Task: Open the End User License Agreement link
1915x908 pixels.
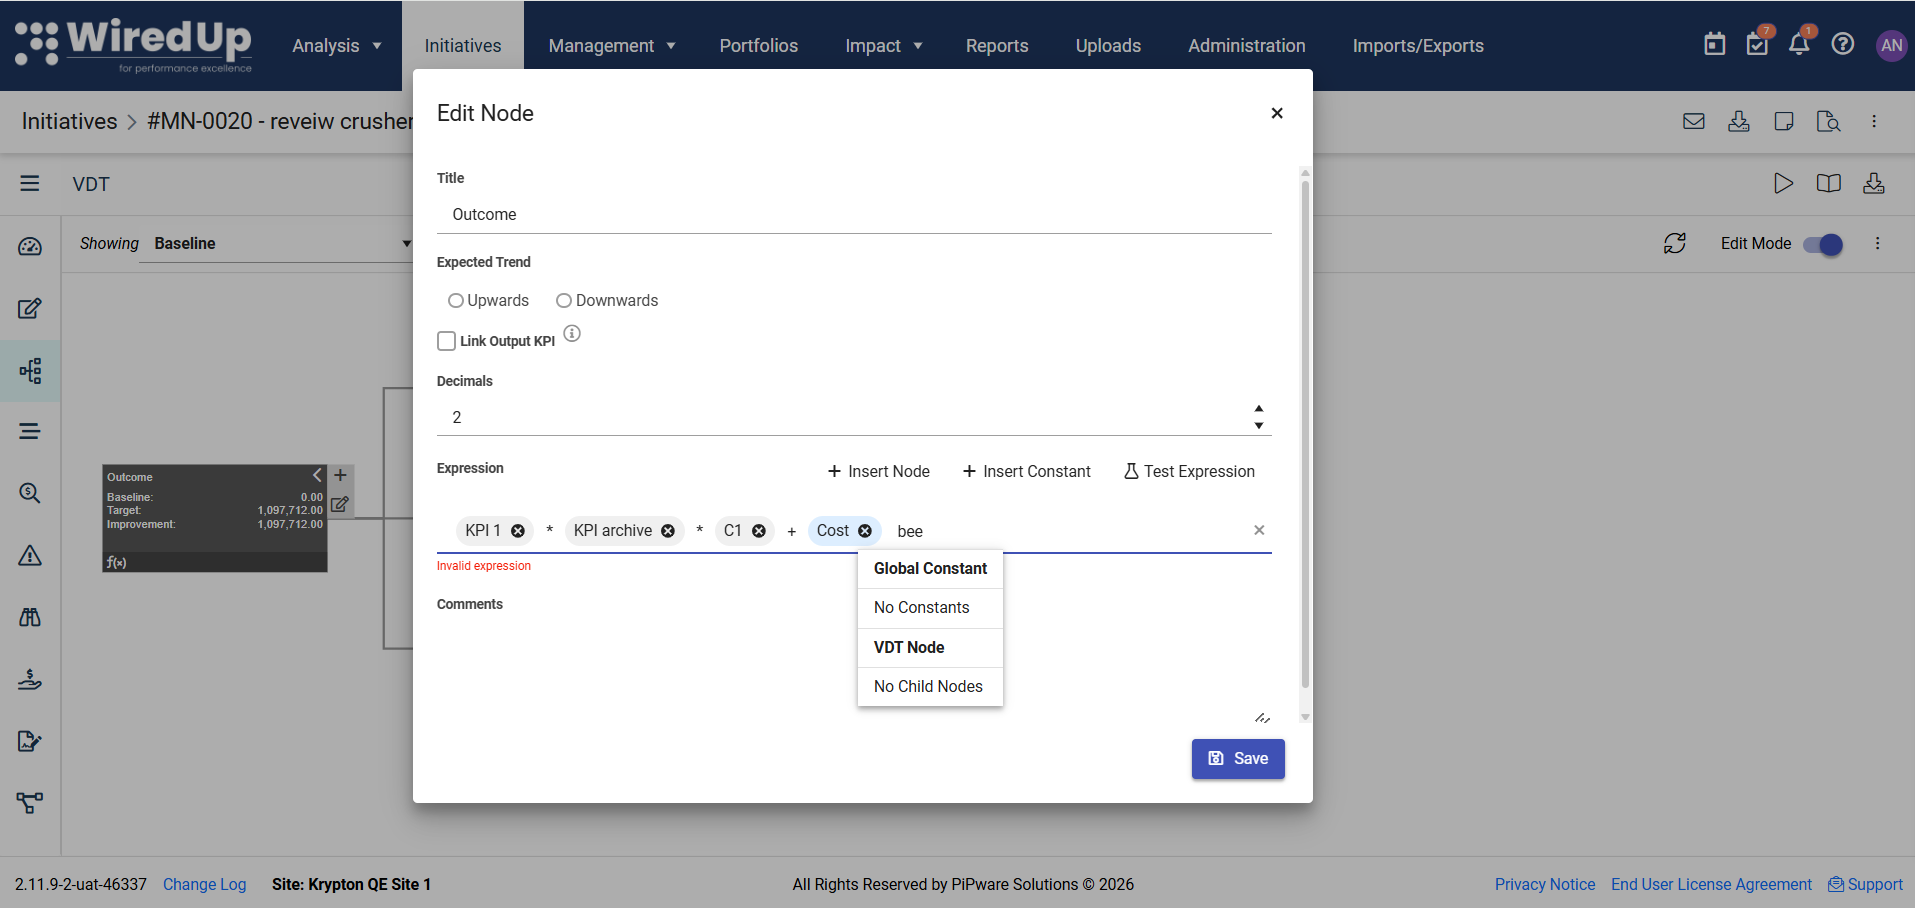Action: click(1711, 884)
